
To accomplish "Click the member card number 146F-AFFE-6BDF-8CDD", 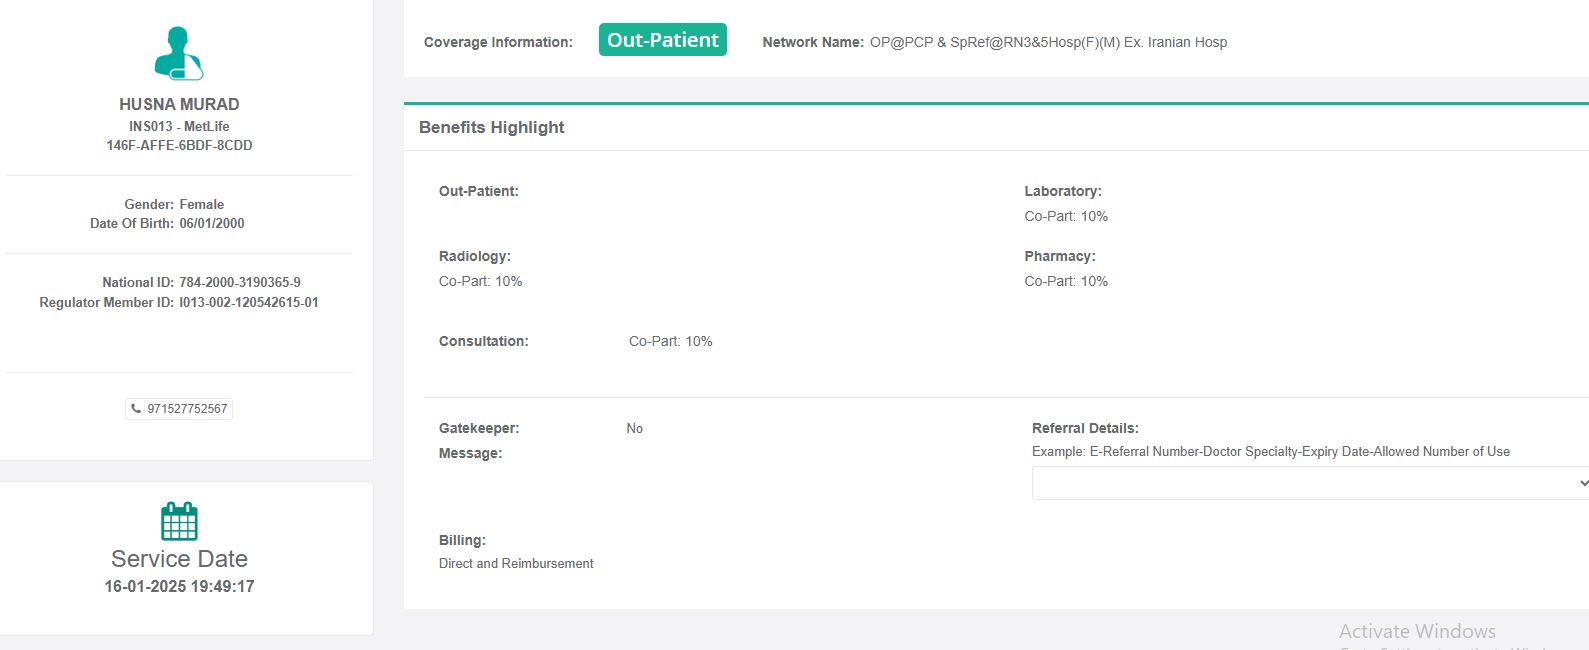I will [x=179, y=145].
